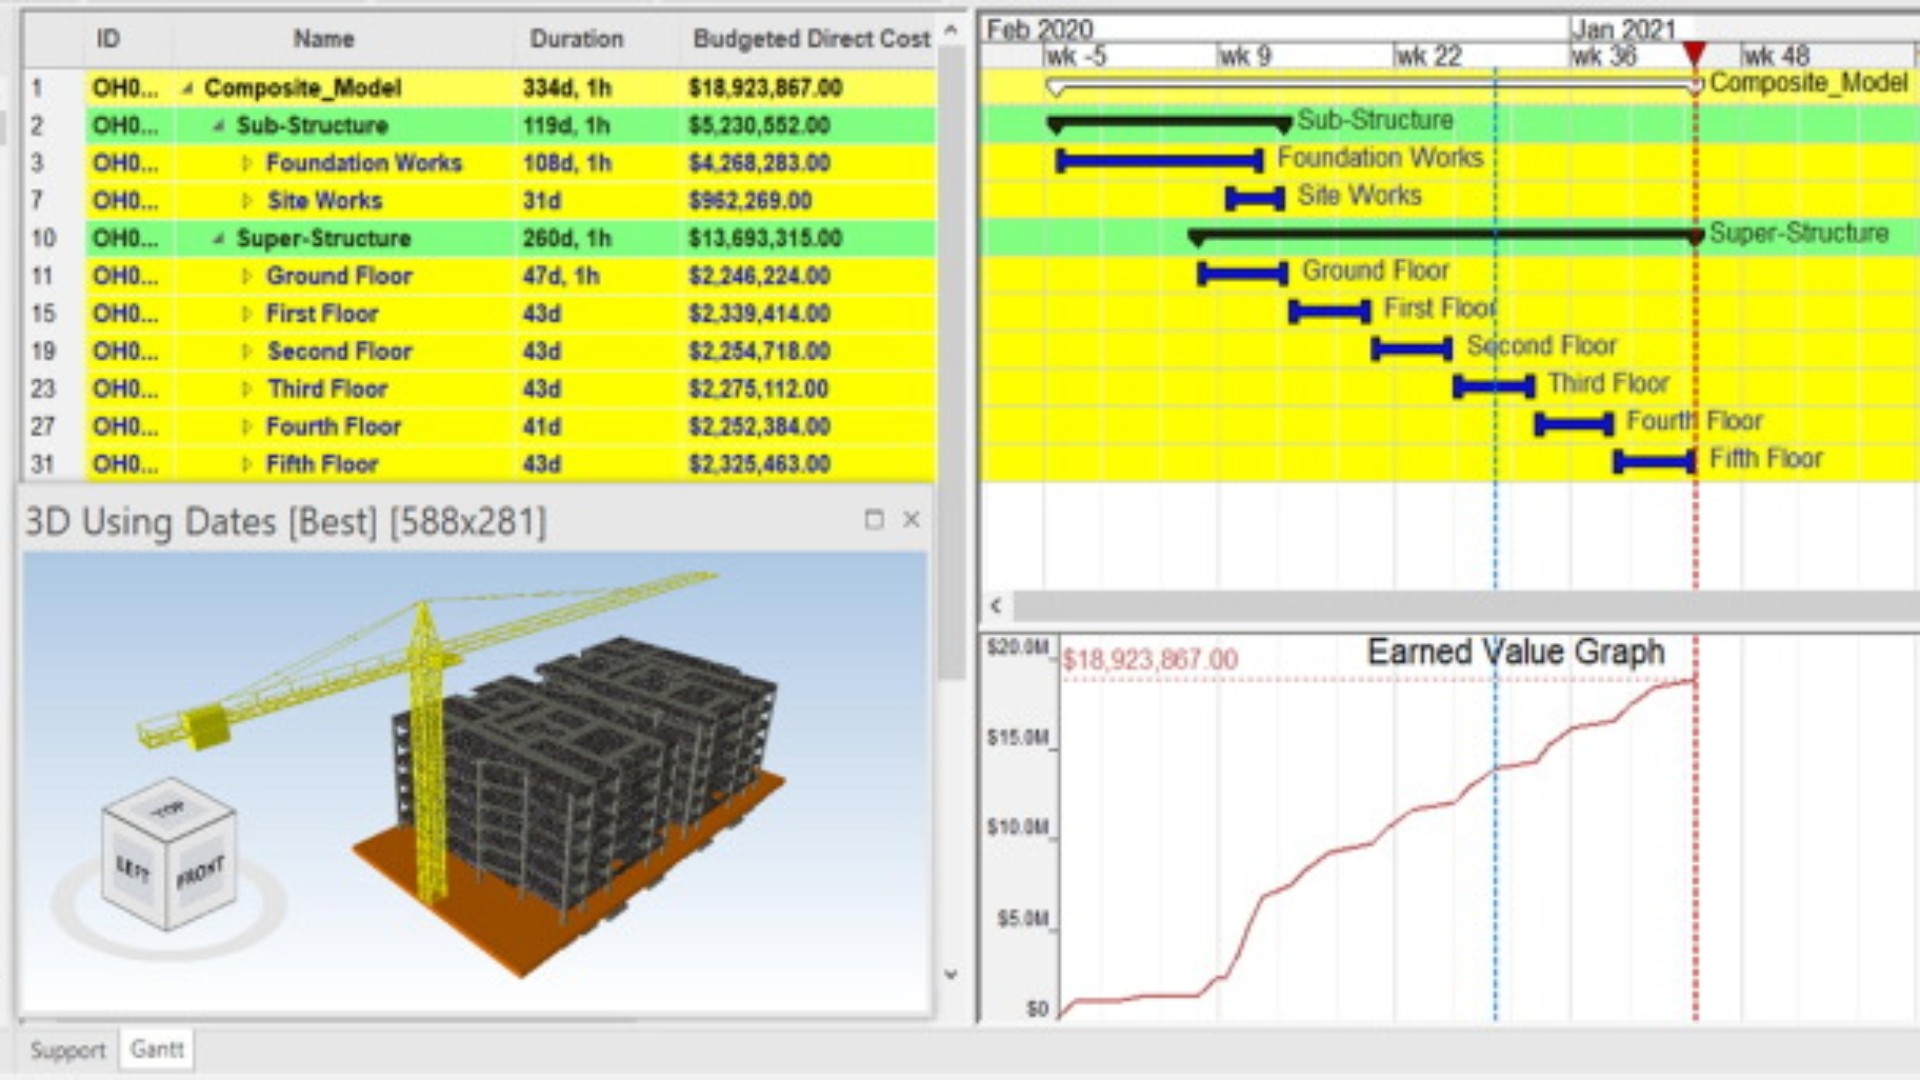Select the Gantt tab

point(157,1049)
